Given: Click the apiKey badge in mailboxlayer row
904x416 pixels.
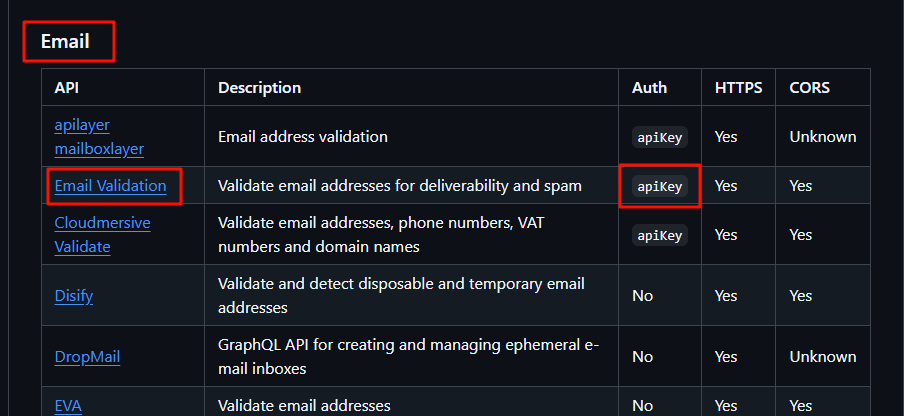Looking at the screenshot, I should 660,137.
